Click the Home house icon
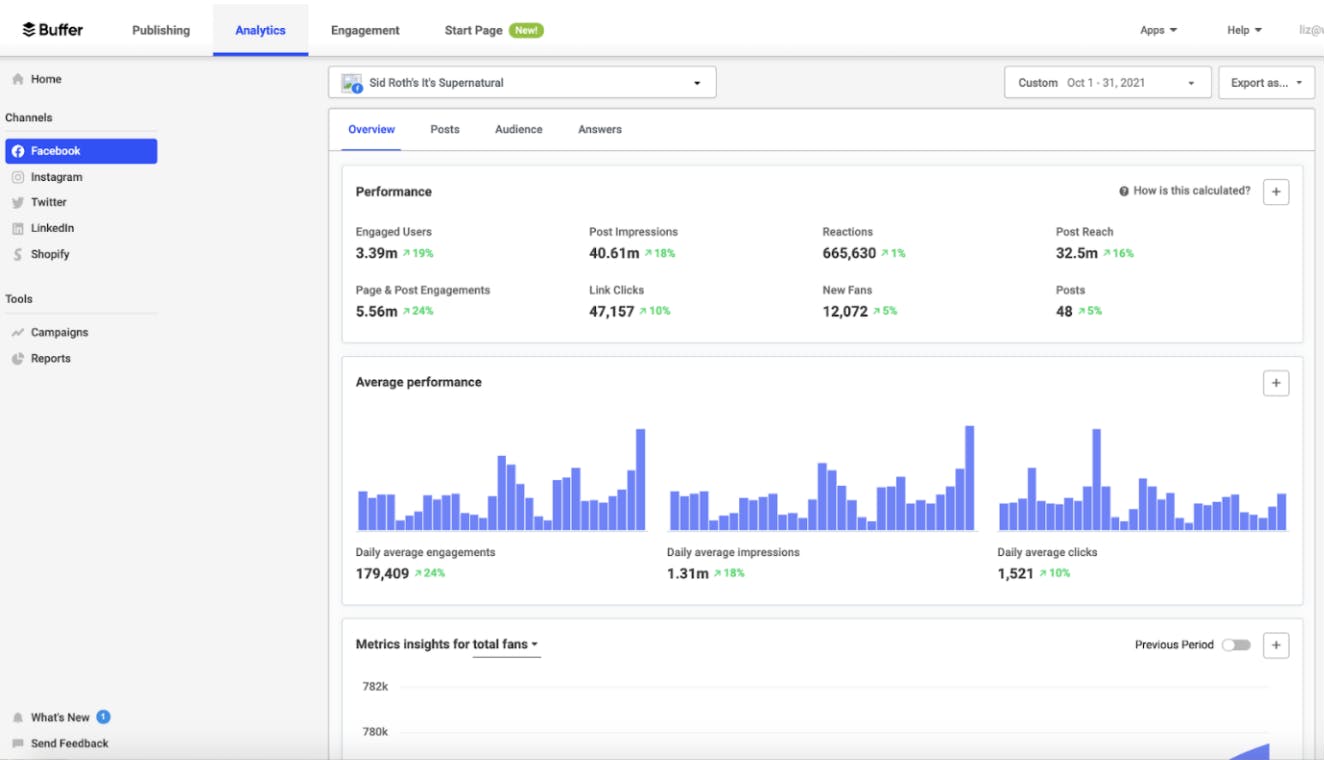Image resolution: width=1332 pixels, height=760 pixels. point(18,79)
